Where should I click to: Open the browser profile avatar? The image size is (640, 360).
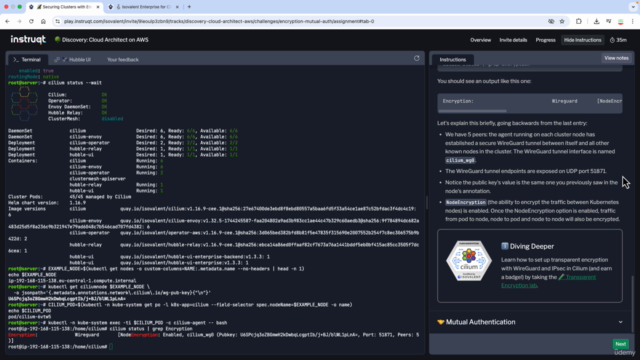click(x=621, y=21)
